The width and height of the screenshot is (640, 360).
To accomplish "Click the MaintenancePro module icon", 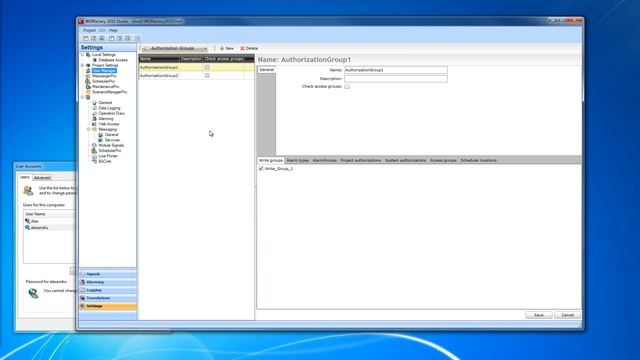I will pos(88,87).
